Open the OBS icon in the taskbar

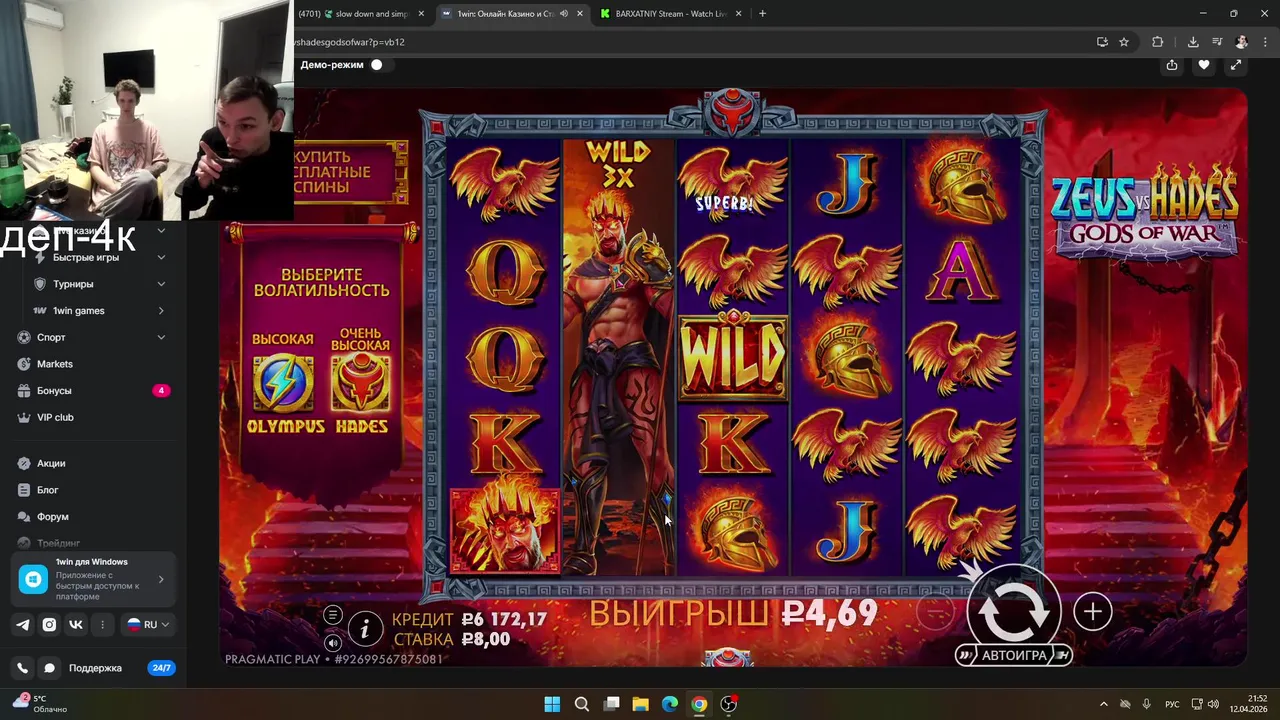click(x=729, y=704)
